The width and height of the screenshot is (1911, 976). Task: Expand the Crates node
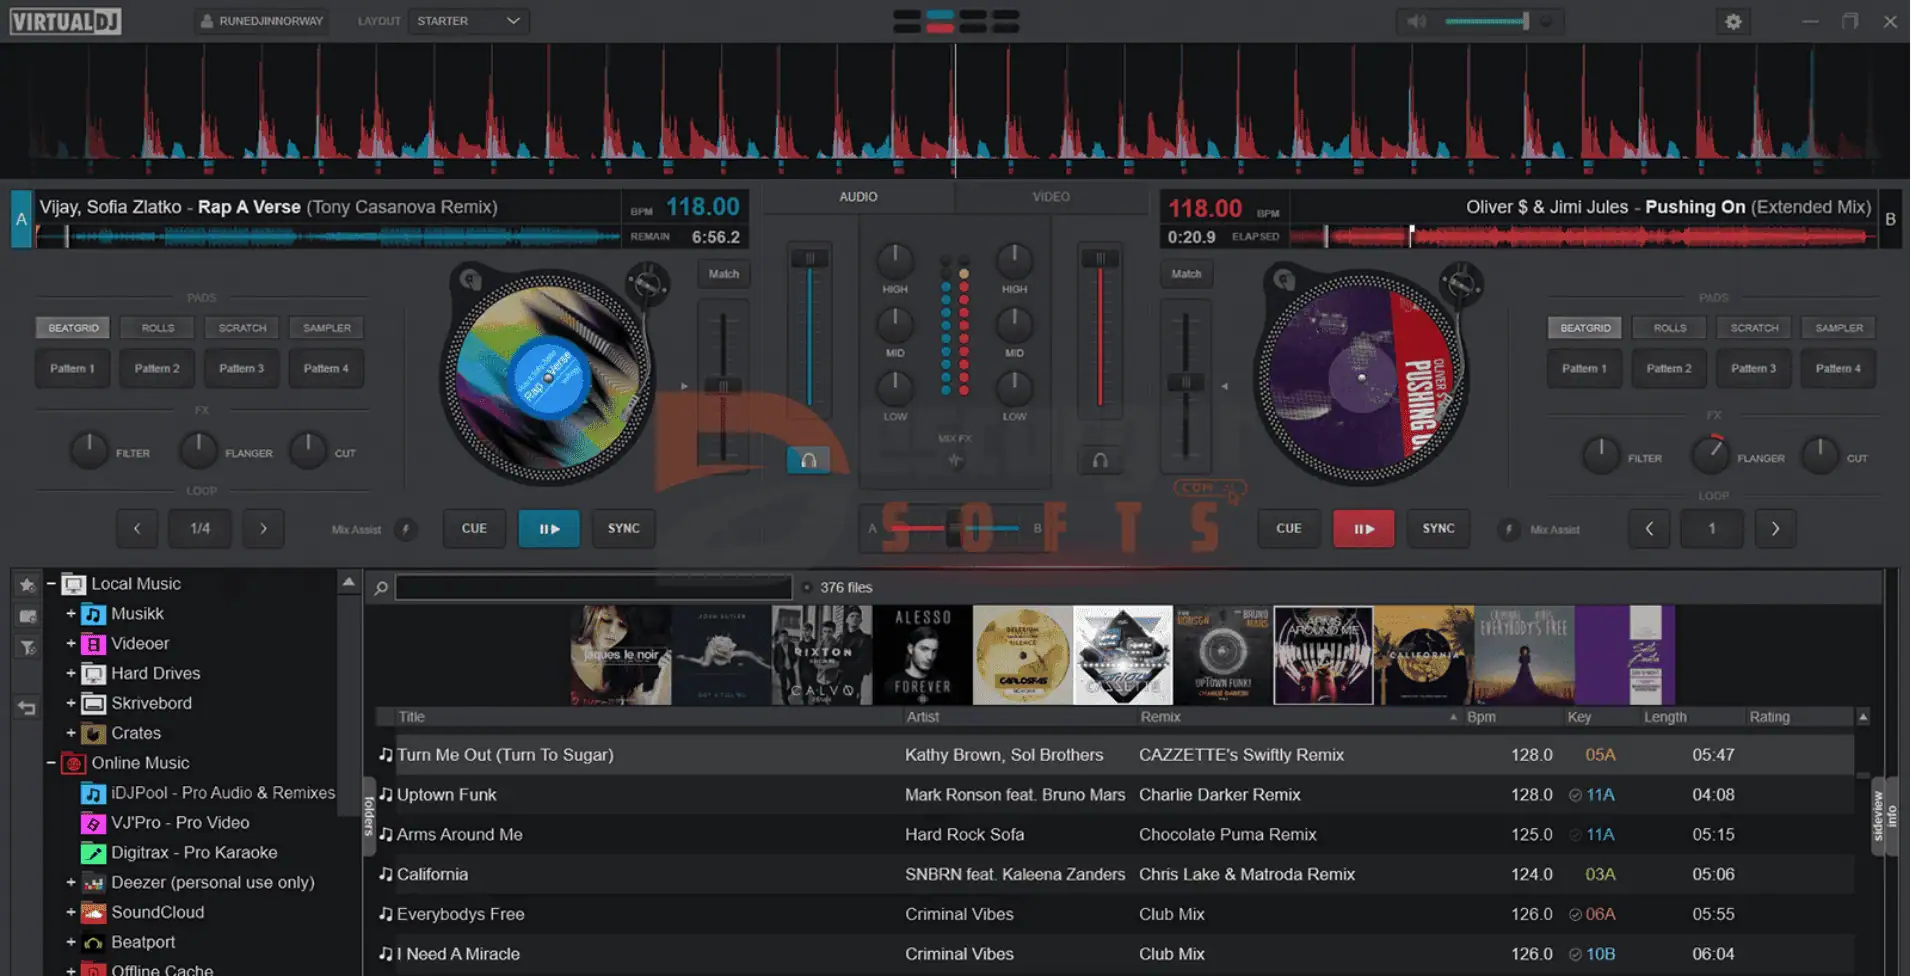coord(71,734)
